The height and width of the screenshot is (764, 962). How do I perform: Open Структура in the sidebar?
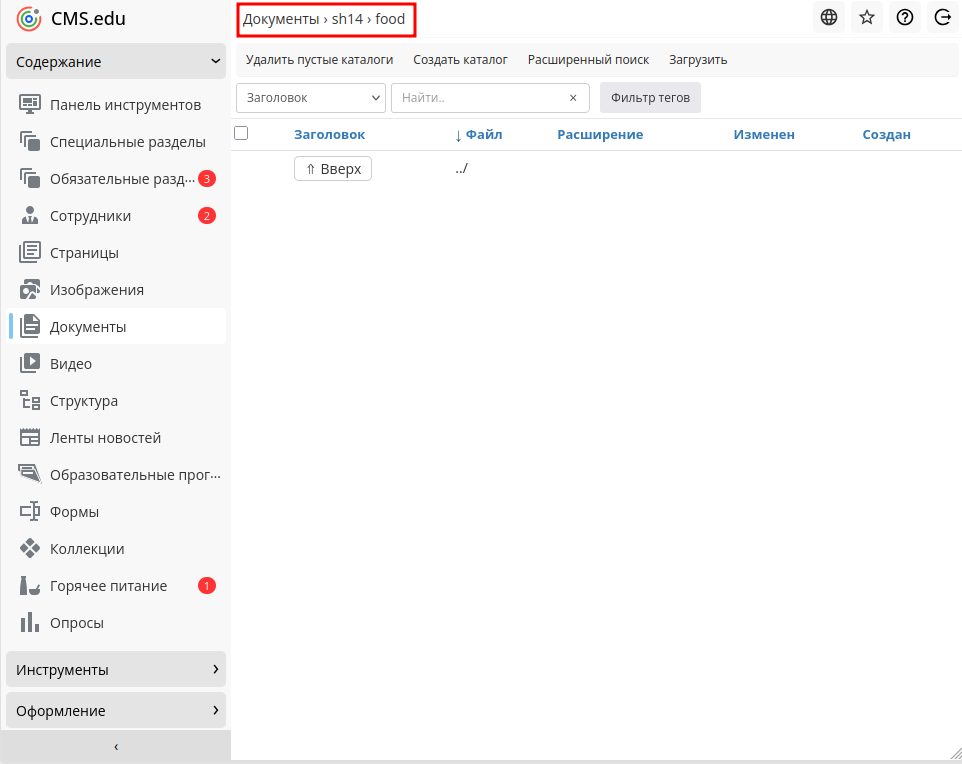(84, 401)
